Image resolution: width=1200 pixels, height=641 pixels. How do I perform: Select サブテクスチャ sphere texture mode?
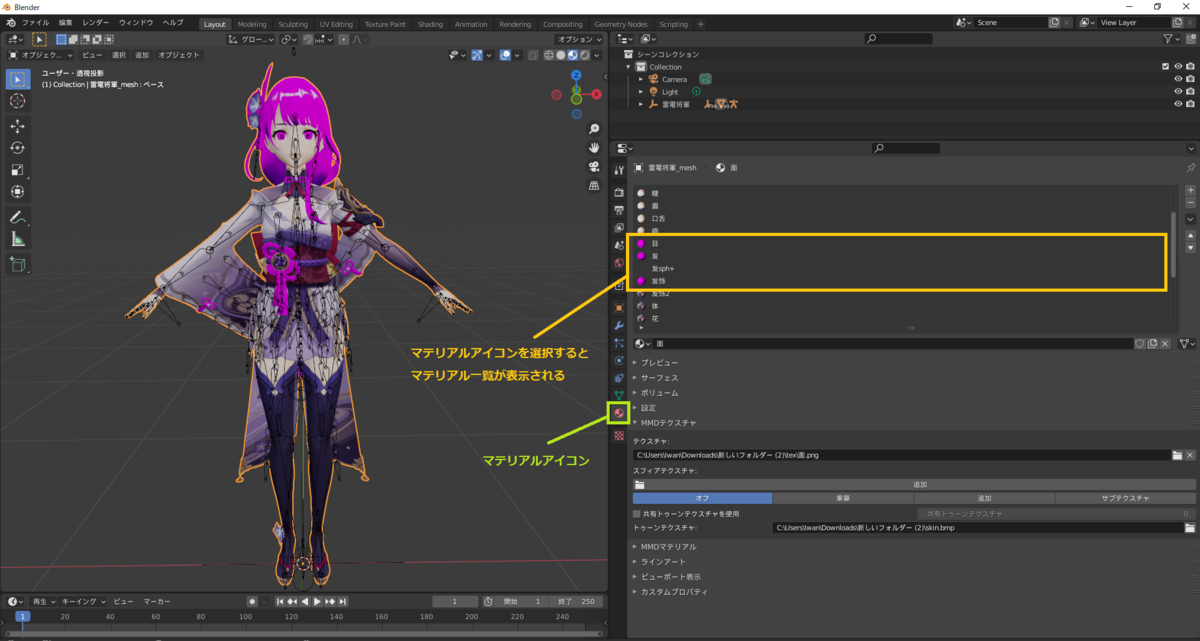1125,498
